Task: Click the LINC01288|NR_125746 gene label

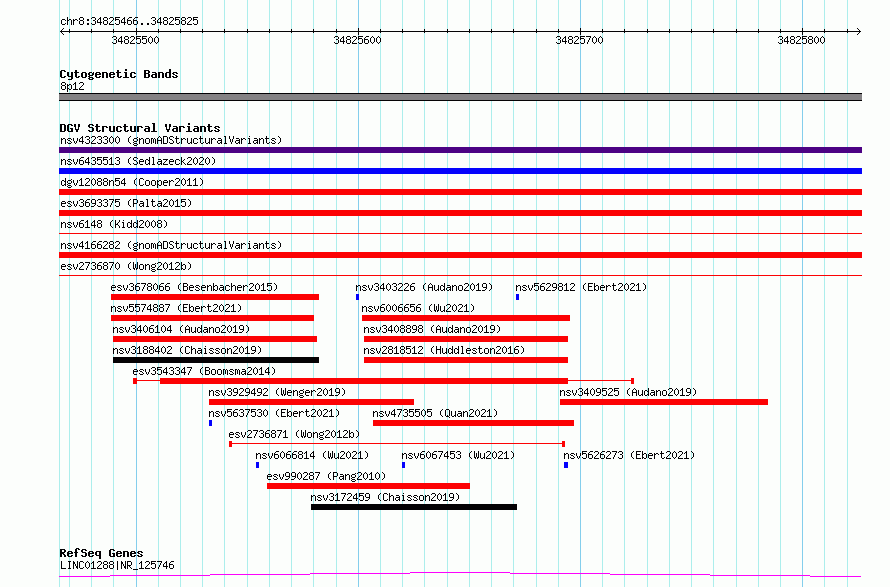Action: click(117, 565)
